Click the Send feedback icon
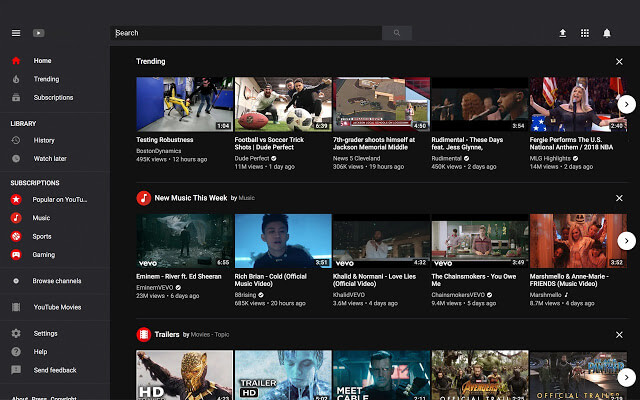Image resolution: width=640 pixels, height=400 pixels. click(x=16, y=370)
